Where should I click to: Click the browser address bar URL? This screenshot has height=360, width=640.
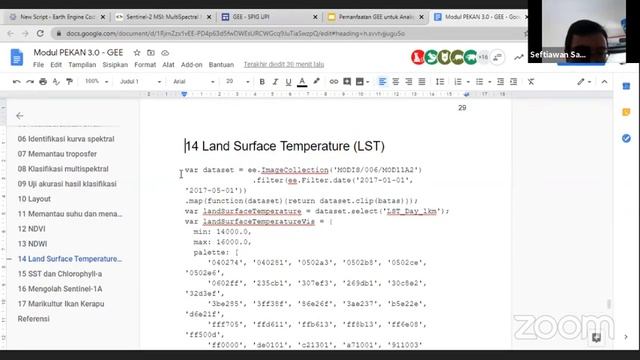click(x=235, y=33)
